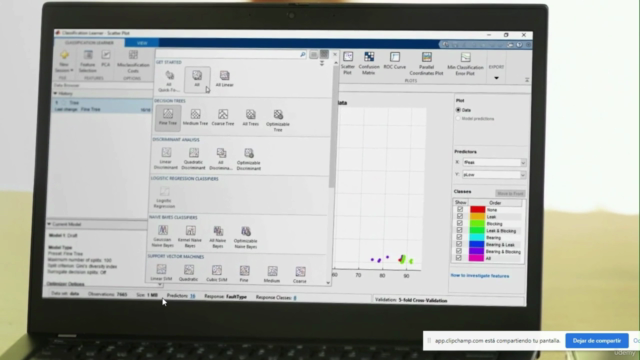
Task: Pick Optimizable Discriminant model
Action: [x=249, y=159]
